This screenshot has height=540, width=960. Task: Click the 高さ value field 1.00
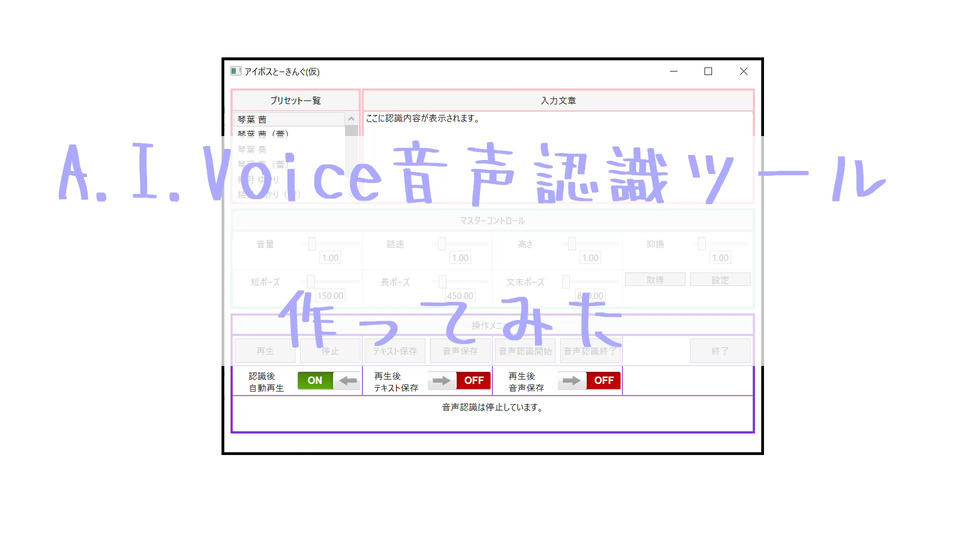pos(590,258)
